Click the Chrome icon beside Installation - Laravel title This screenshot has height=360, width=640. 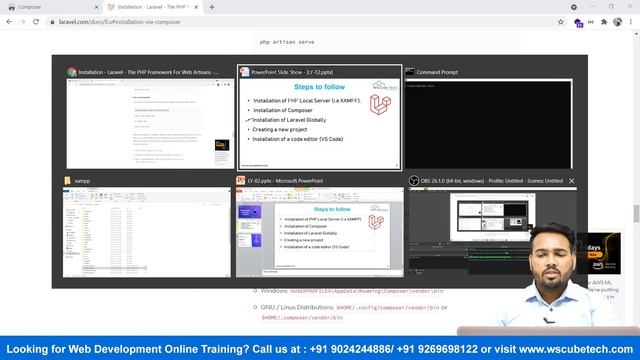pos(72,72)
